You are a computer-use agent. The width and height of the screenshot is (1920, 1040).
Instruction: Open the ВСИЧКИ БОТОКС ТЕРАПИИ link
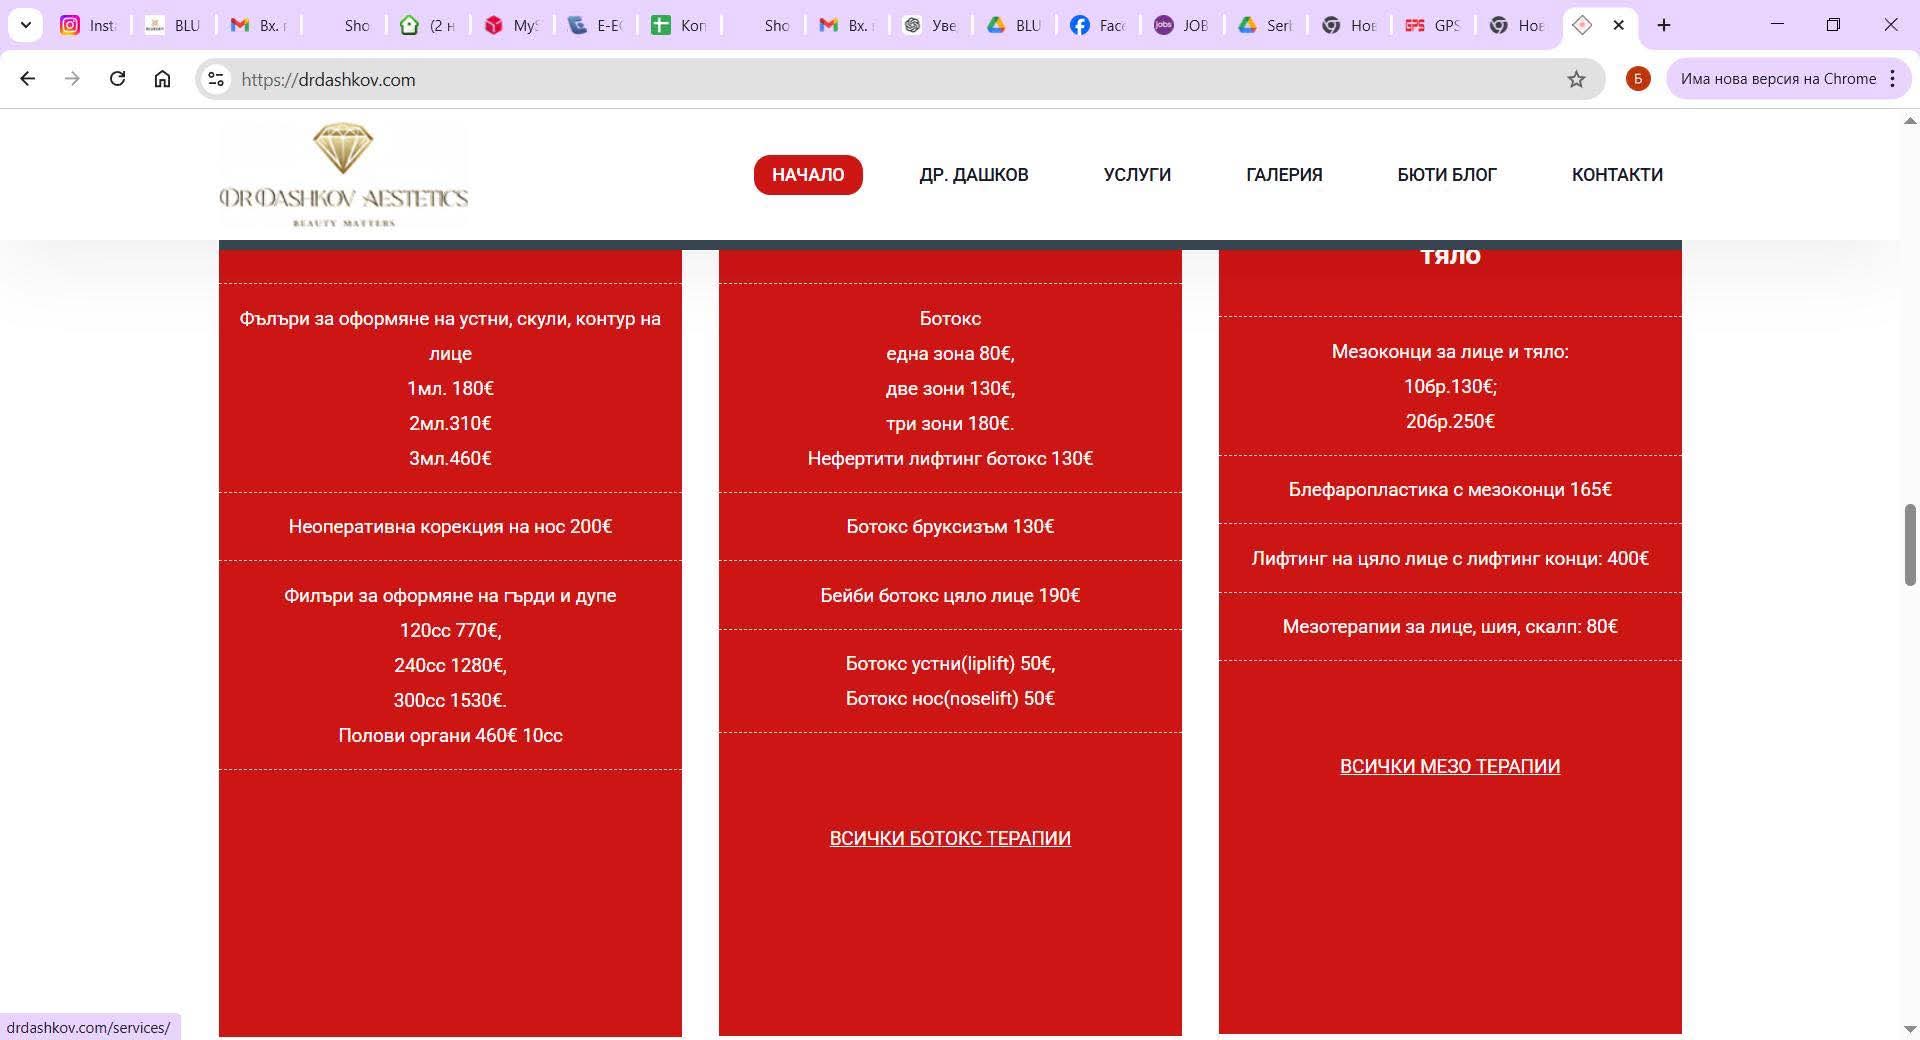950,838
